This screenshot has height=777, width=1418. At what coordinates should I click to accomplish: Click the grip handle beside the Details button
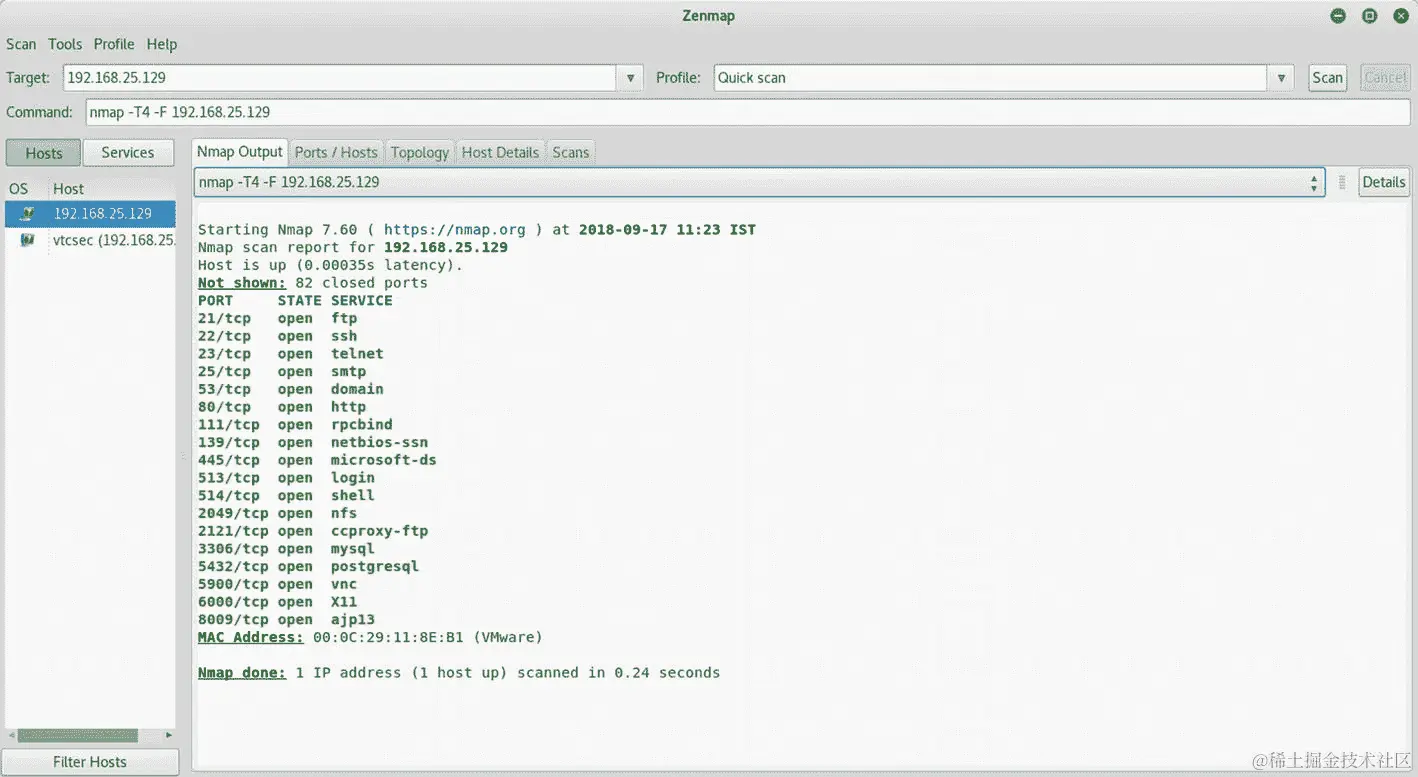(x=1342, y=182)
